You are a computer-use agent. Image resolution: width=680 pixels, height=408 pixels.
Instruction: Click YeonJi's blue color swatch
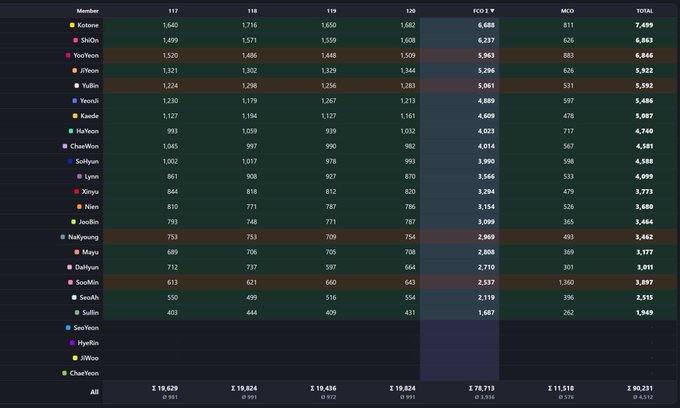click(x=75, y=101)
